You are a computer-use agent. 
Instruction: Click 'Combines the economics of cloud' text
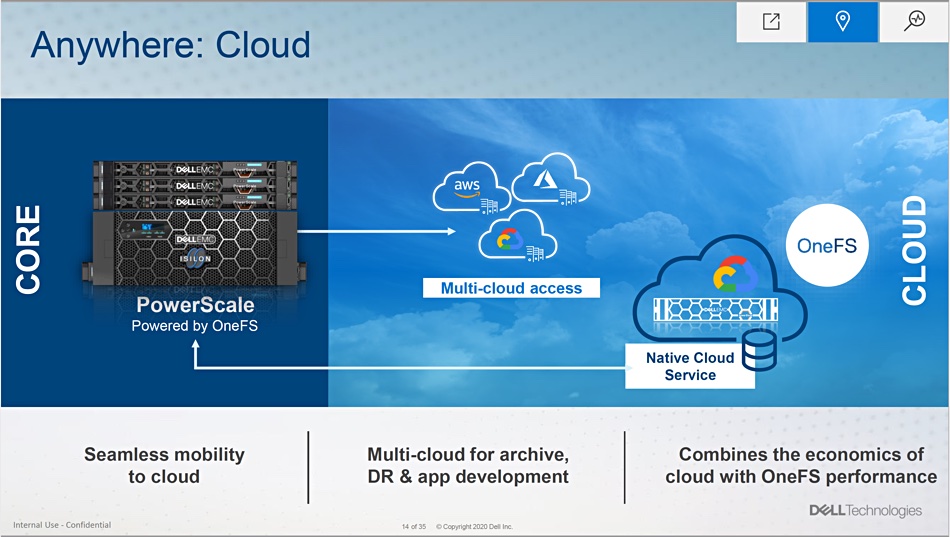[x=801, y=465]
